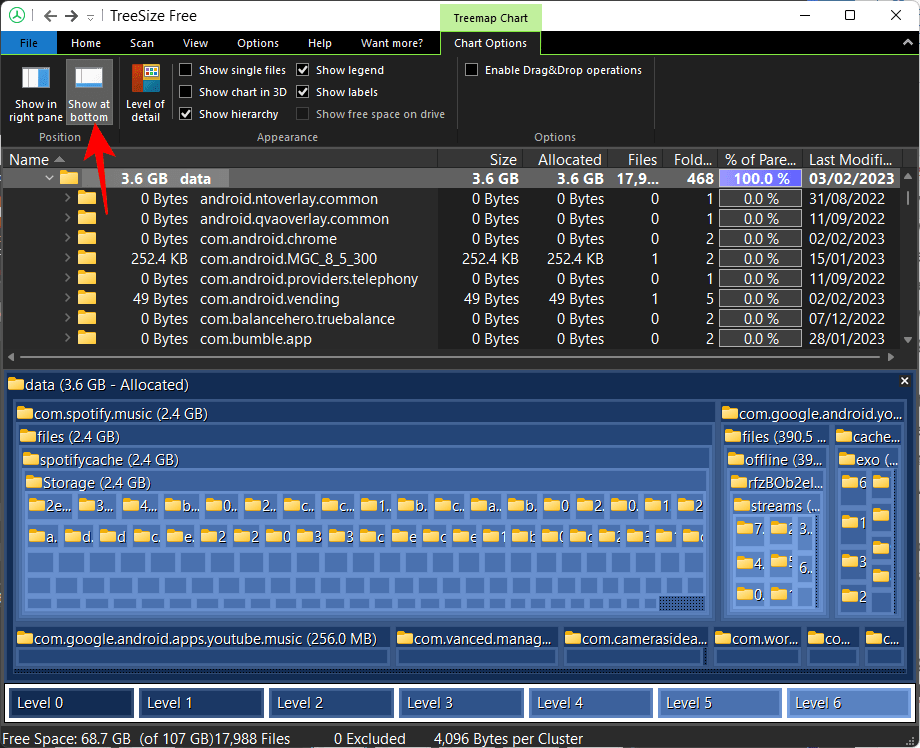This screenshot has width=920, height=748.
Task: Open the Level of detail button
Action: 146,94
